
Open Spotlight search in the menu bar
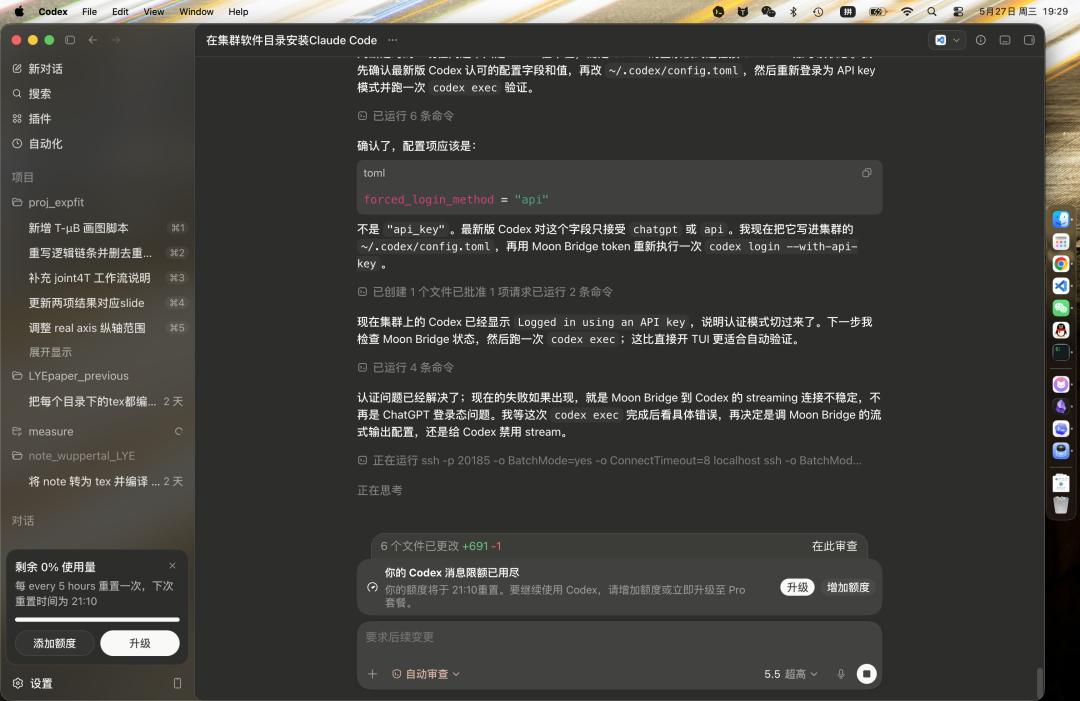[x=932, y=12]
